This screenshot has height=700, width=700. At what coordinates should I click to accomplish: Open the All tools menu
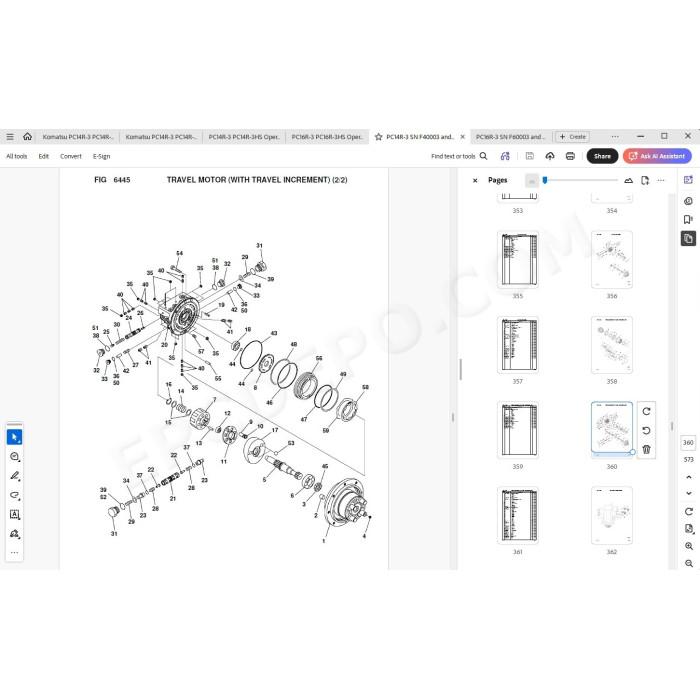tap(17, 156)
